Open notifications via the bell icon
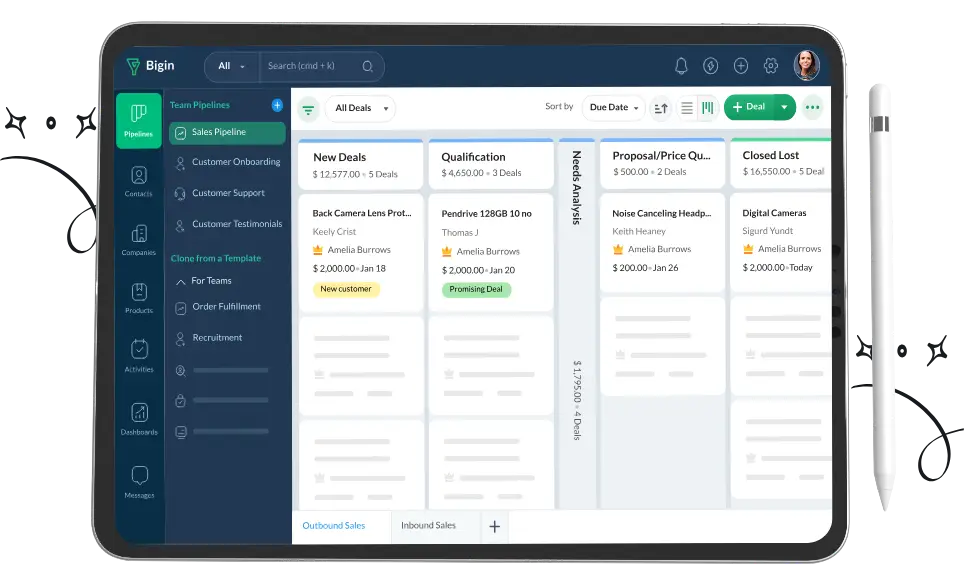Screen dimensions: 964x582 pyautogui.click(x=681, y=65)
